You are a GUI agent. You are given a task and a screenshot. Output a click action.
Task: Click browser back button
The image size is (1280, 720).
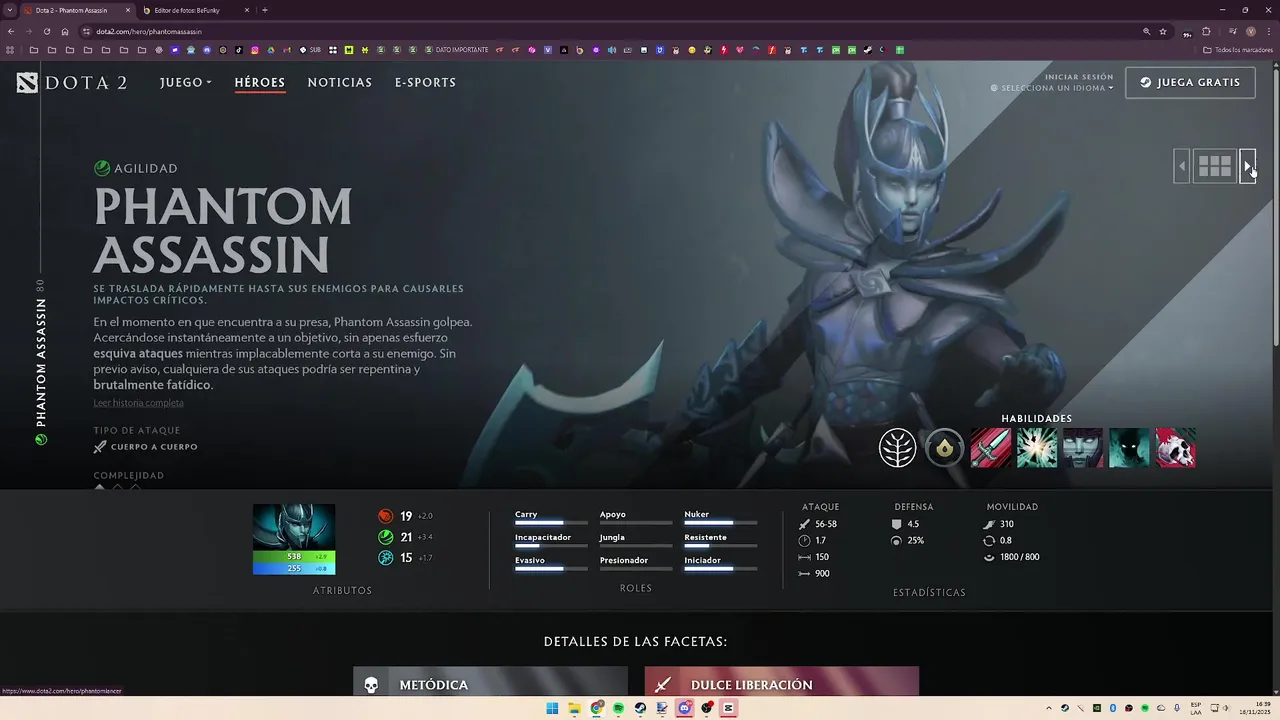[11, 31]
